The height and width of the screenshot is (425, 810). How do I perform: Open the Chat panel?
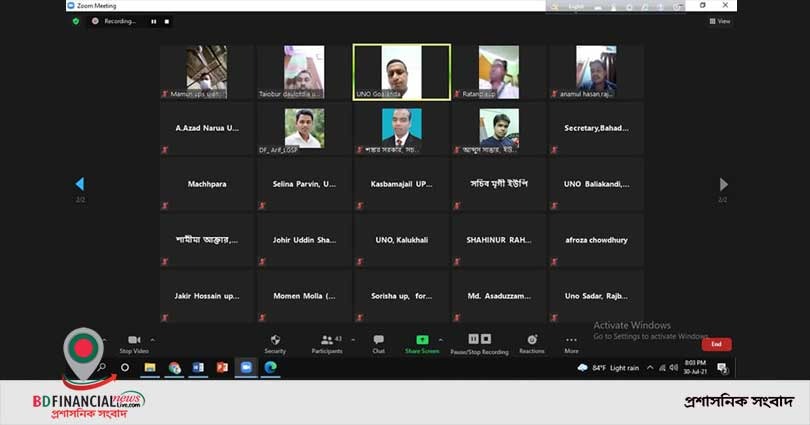click(378, 340)
